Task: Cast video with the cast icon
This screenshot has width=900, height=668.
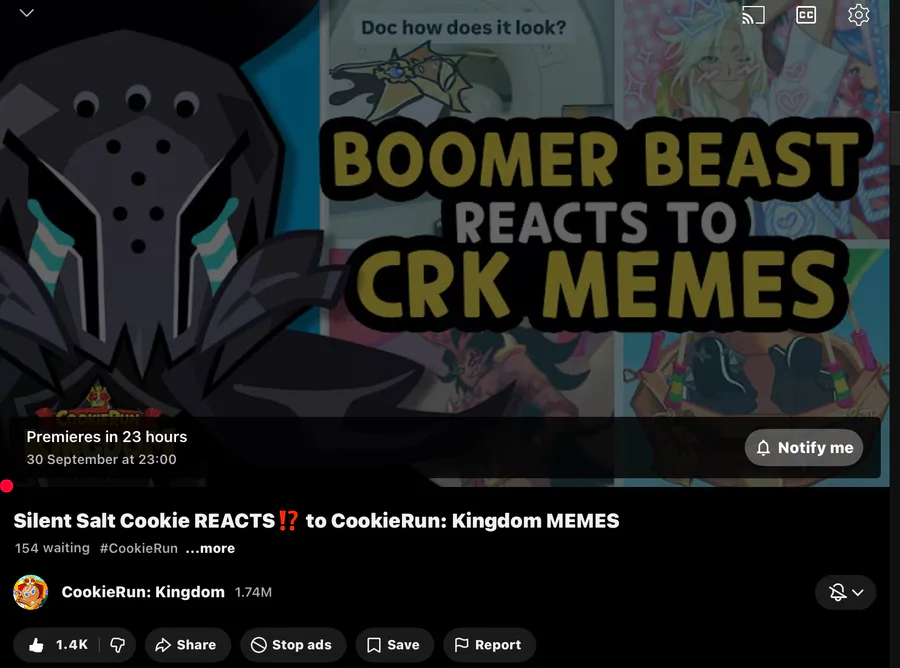Action: click(x=753, y=15)
